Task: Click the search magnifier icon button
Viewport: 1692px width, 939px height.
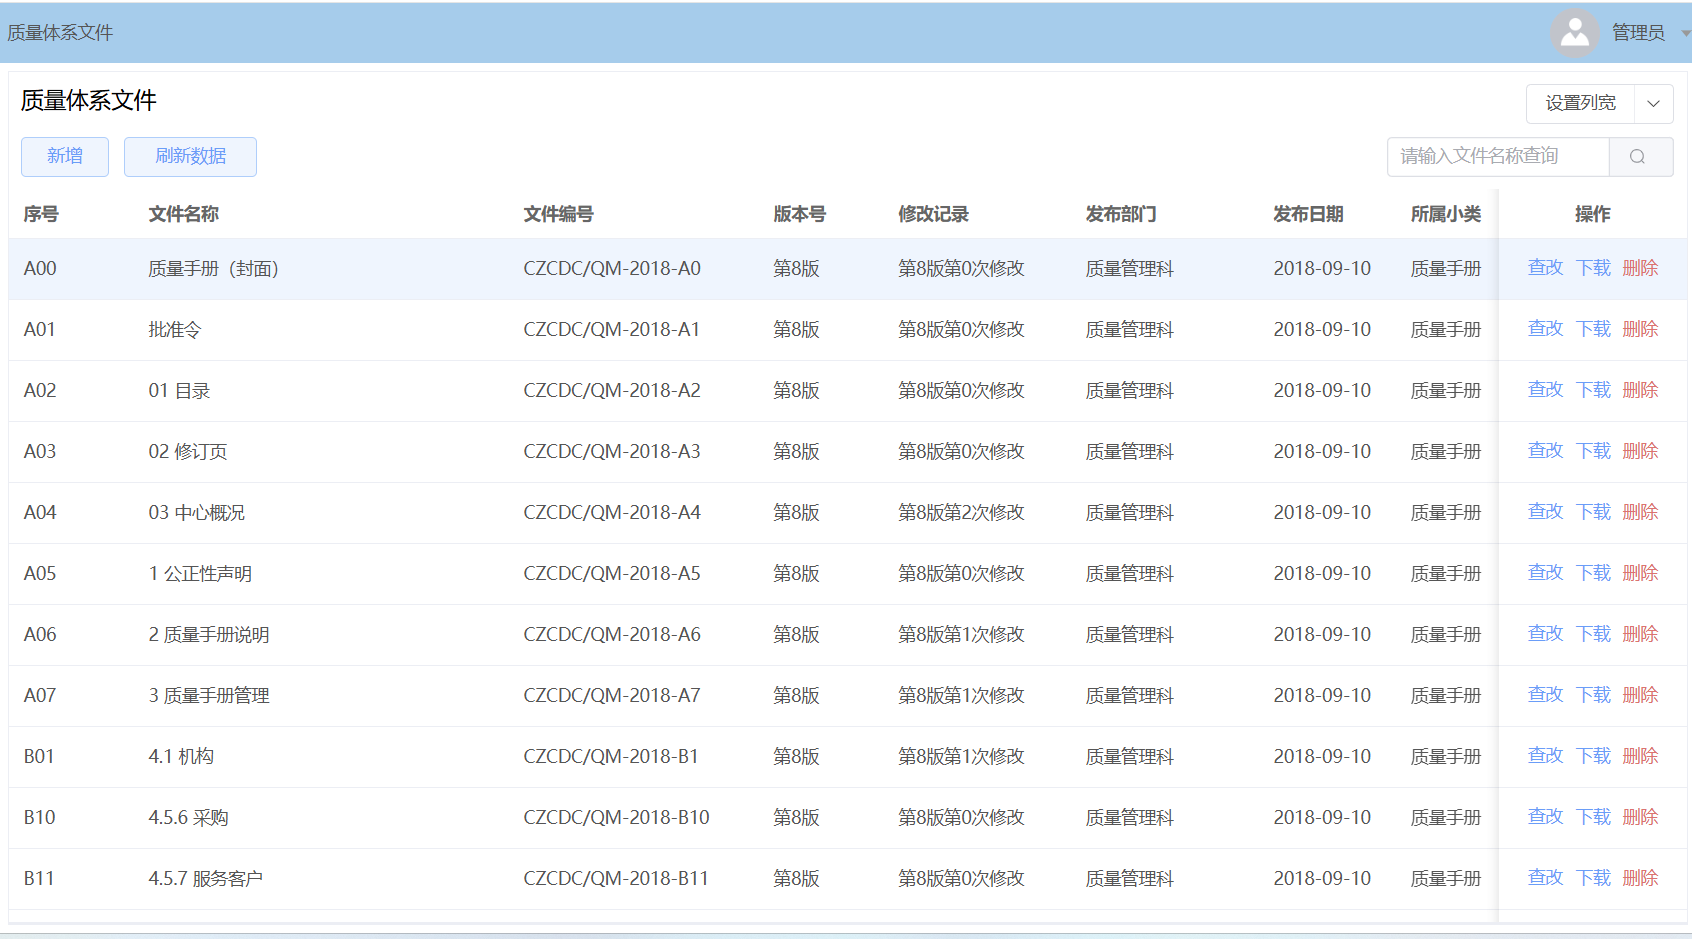Action: tap(1641, 157)
